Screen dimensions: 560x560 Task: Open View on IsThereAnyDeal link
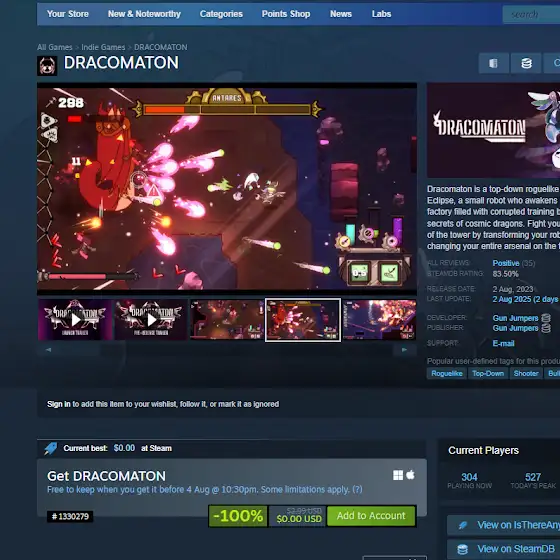click(x=504, y=525)
